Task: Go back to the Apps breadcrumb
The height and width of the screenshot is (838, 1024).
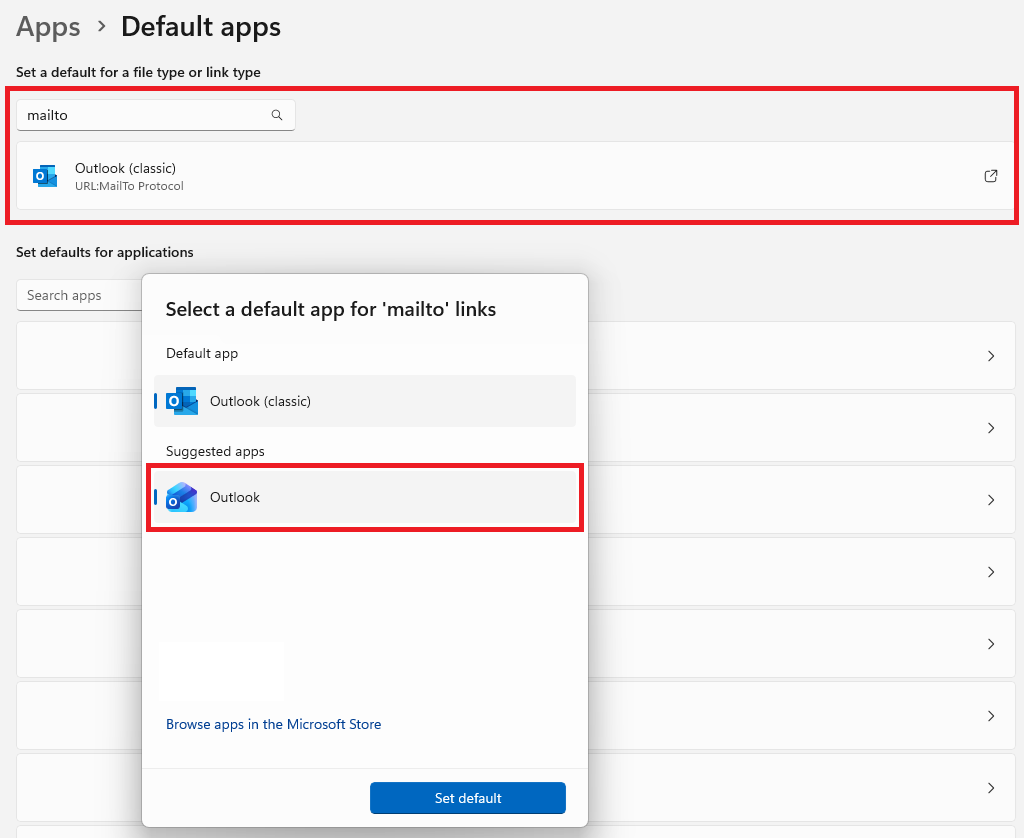Action: click(x=48, y=27)
